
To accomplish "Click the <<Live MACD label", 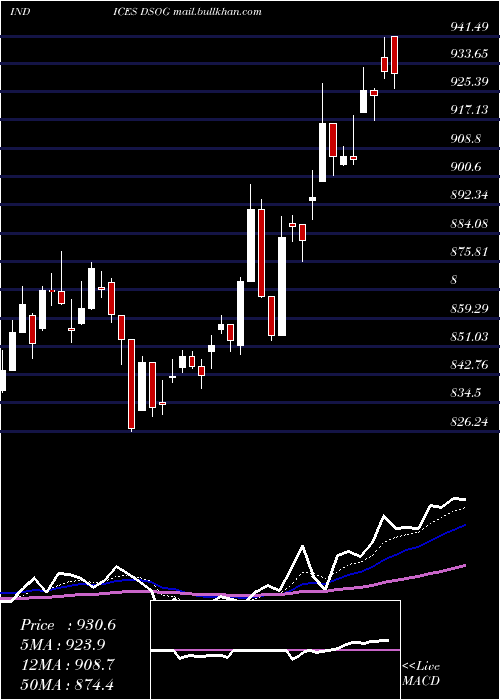I will coord(421,673).
